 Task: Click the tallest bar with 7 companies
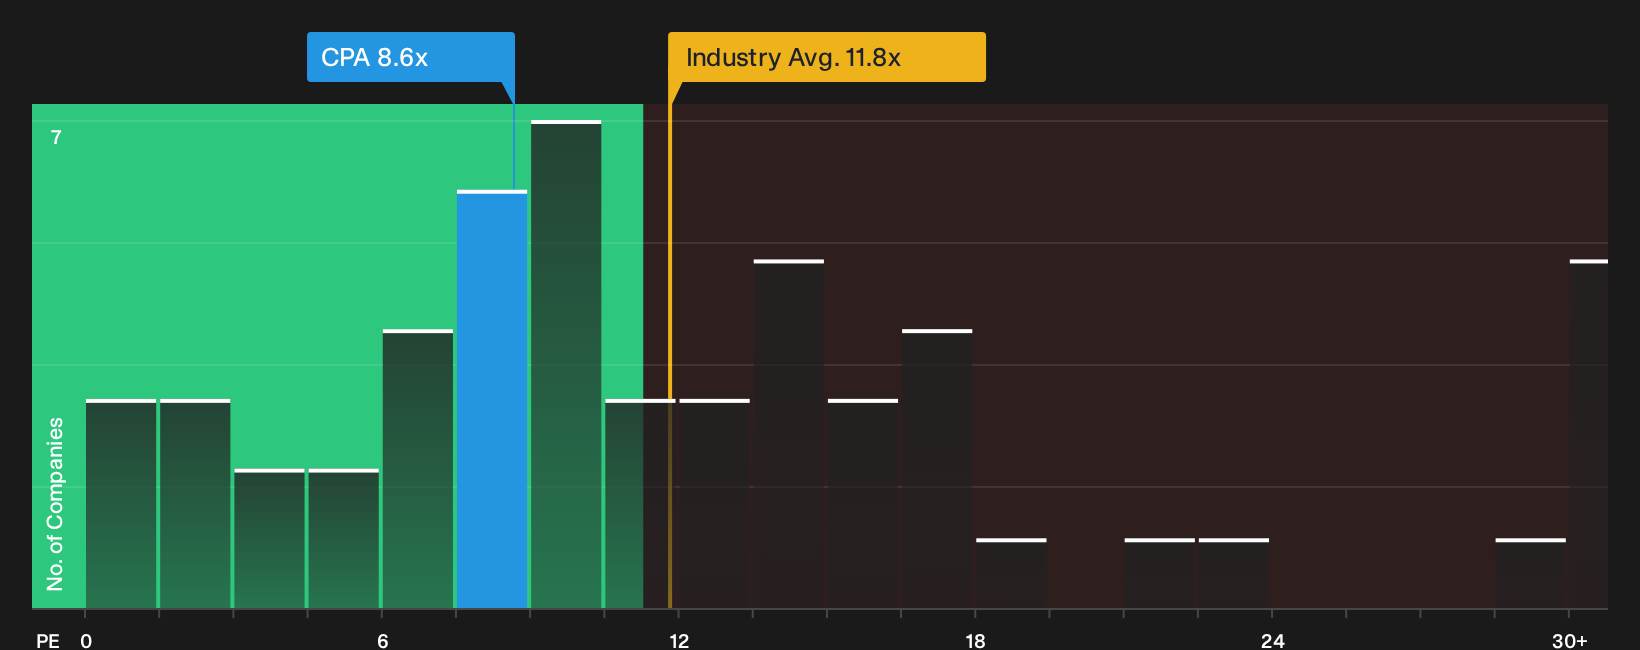pyautogui.click(x=566, y=364)
